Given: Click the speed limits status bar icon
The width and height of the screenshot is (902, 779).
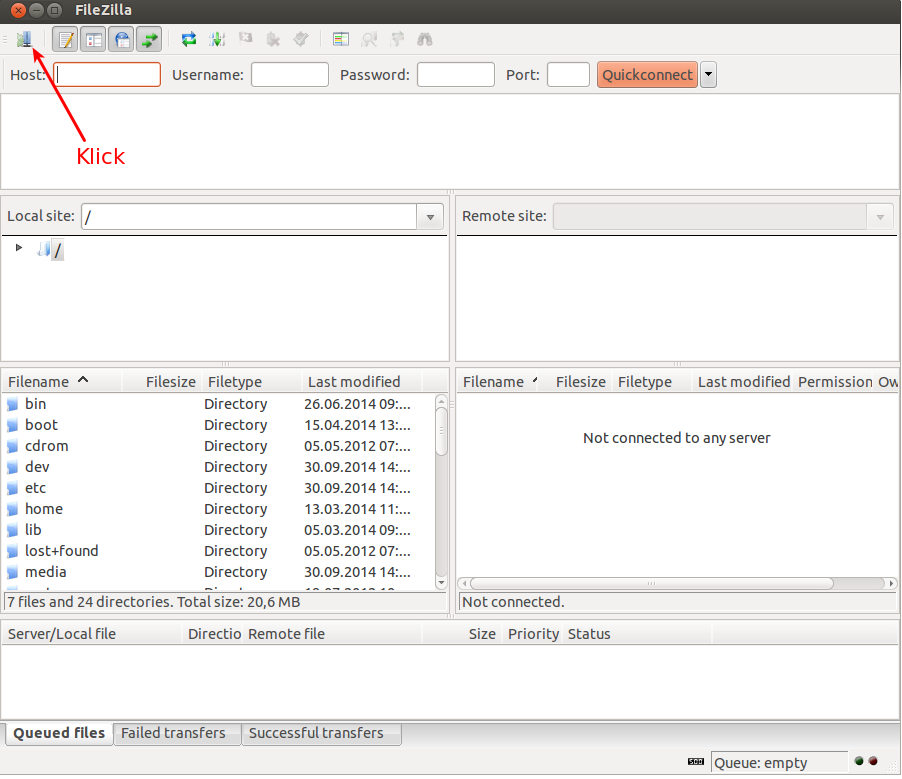Looking at the screenshot, I should [695, 761].
